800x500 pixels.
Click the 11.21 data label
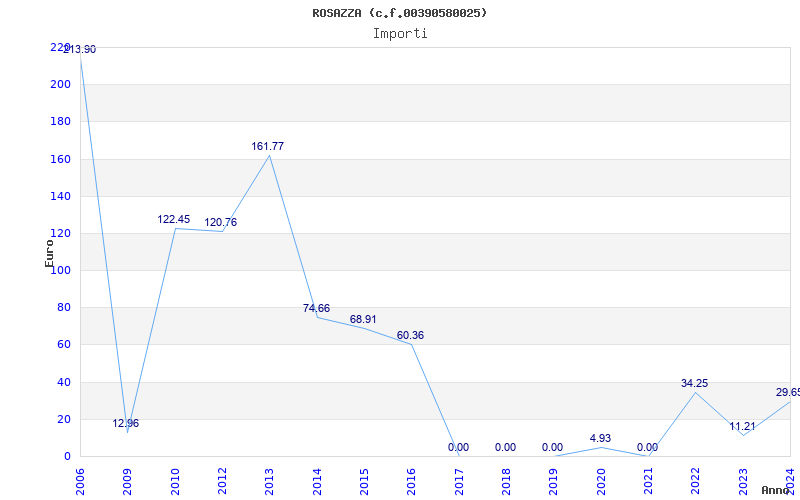pyautogui.click(x=742, y=427)
